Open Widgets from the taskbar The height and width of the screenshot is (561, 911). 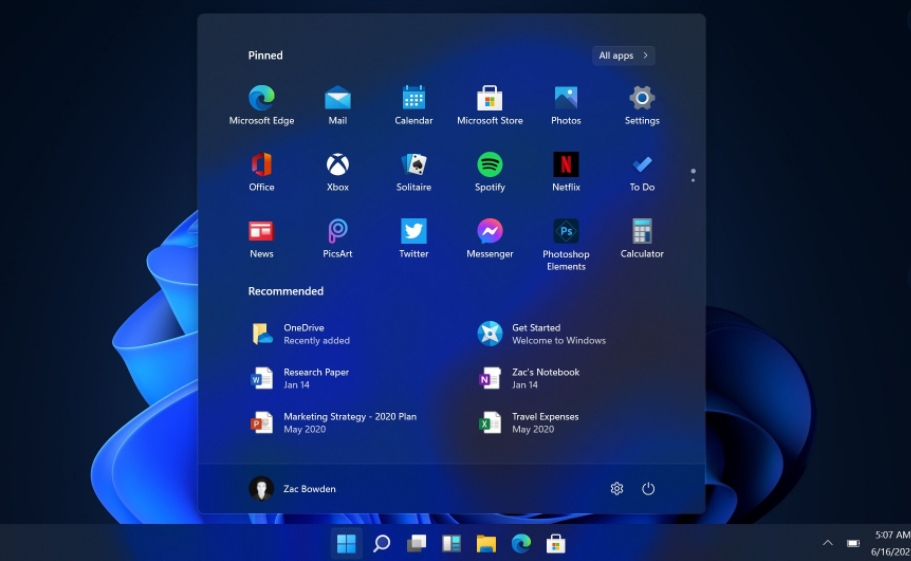451,544
